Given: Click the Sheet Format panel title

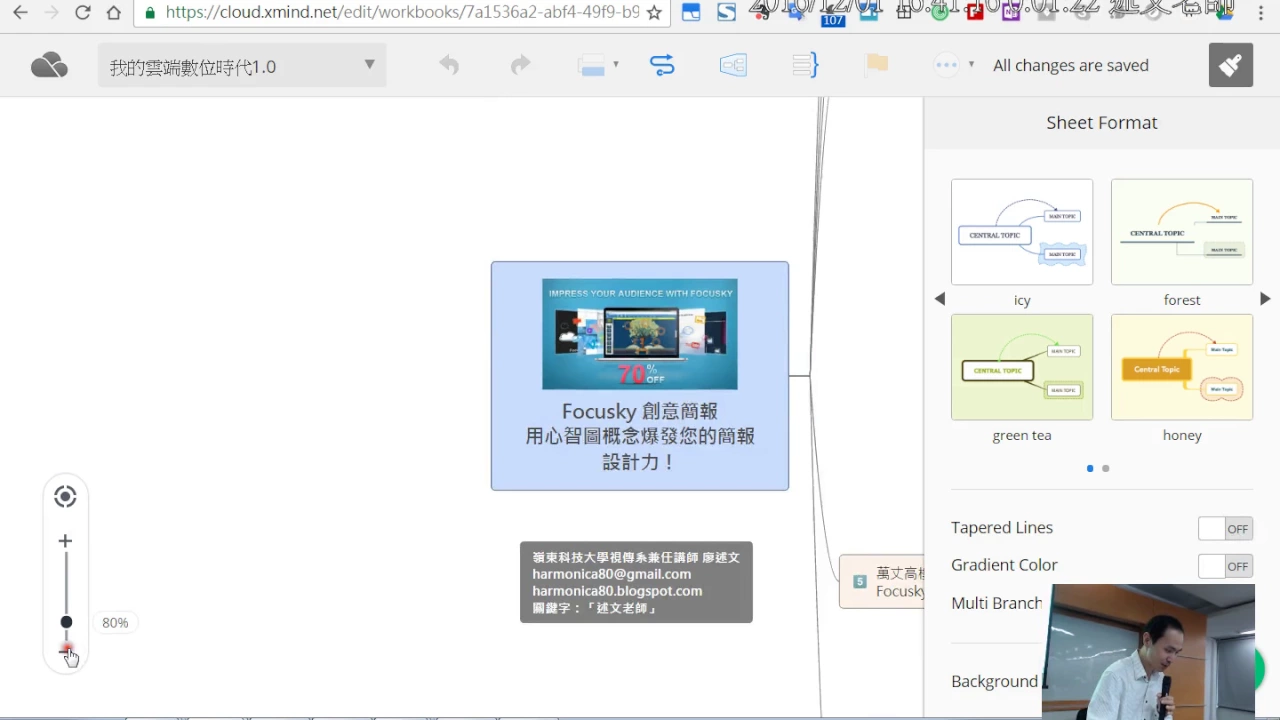Looking at the screenshot, I should coord(1102,122).
